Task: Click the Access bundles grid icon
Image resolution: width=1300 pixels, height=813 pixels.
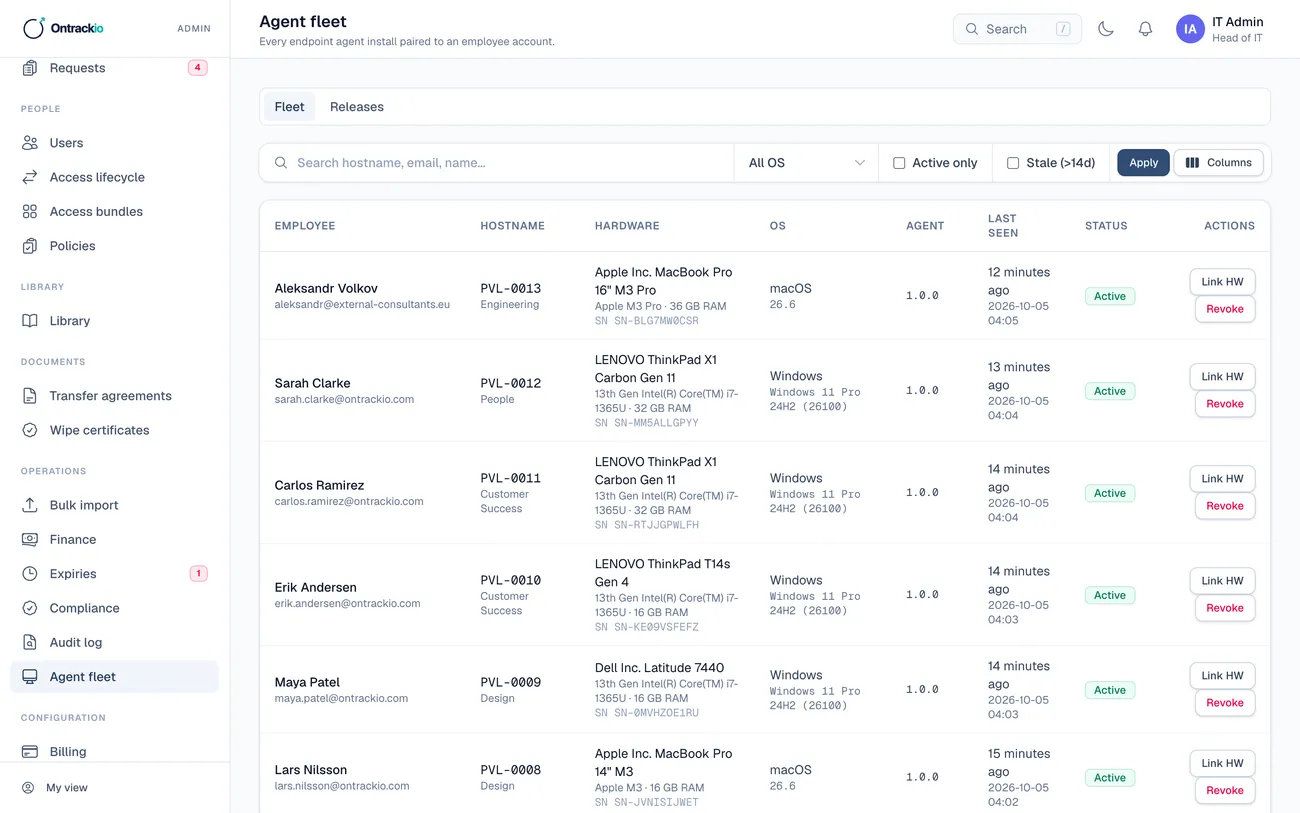Action: click(x=30, y=212)
